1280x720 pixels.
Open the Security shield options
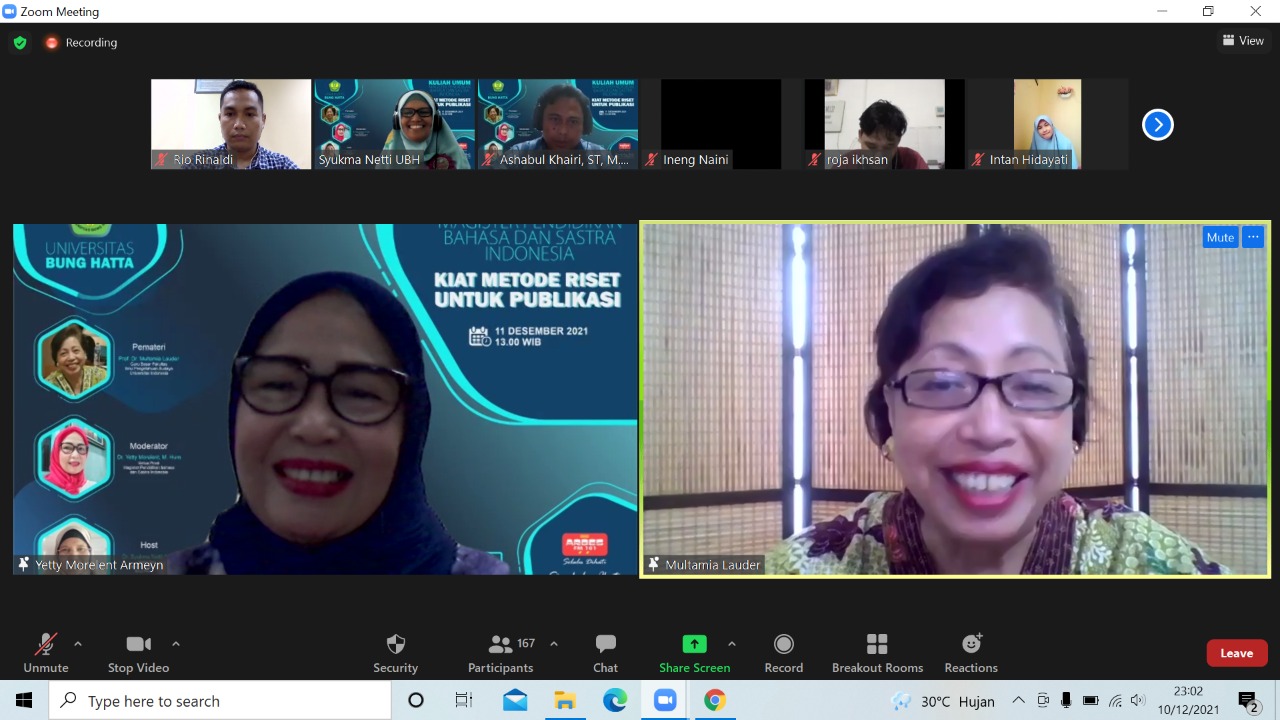coord(395,652)
